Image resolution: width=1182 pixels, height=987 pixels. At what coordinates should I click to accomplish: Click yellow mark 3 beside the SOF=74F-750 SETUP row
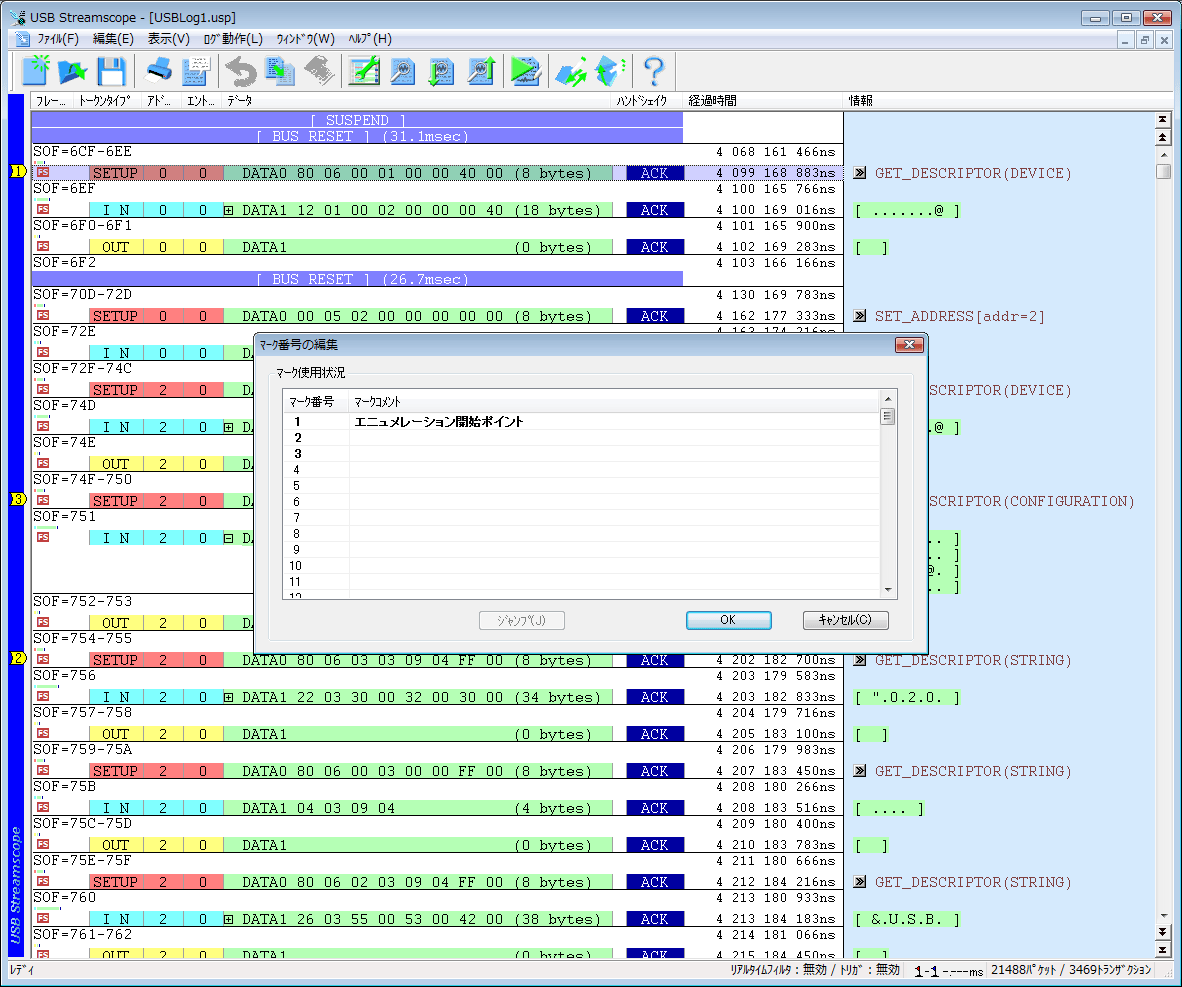[18, 499]
